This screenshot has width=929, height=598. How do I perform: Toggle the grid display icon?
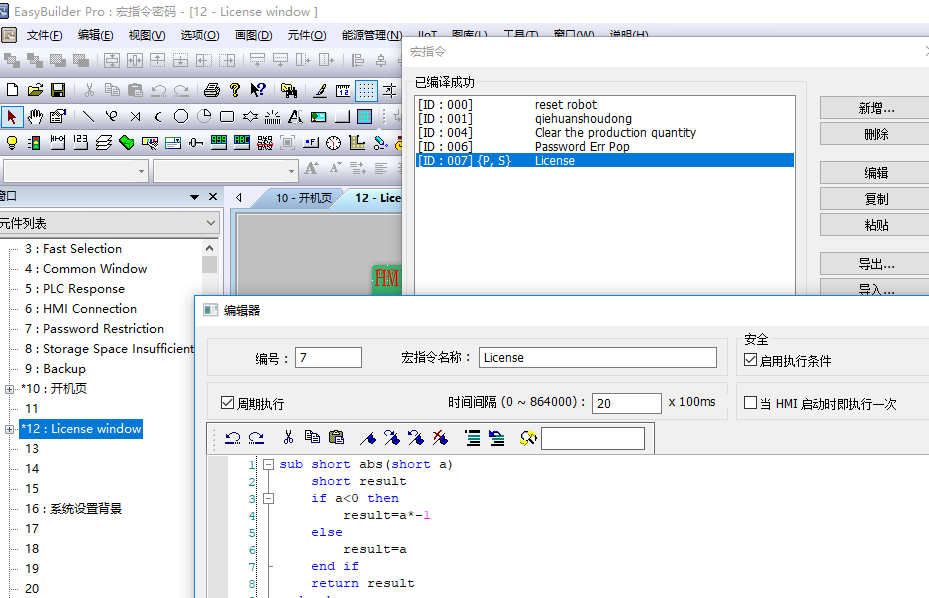tap(367, 90)
